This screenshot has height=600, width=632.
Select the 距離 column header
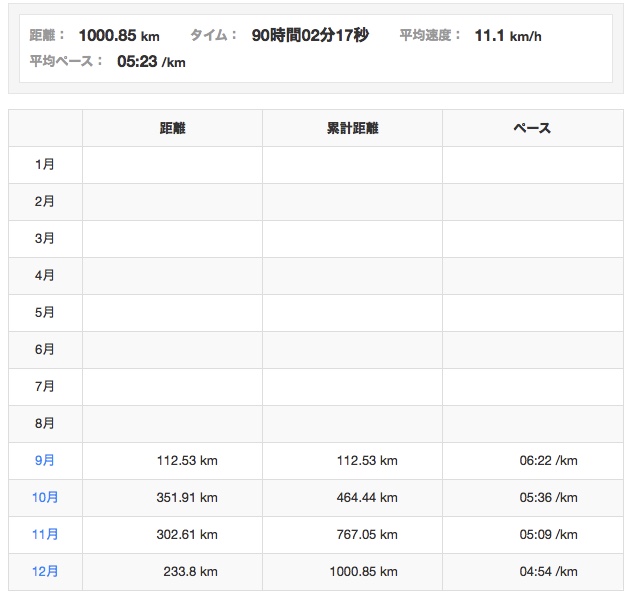coord(173,128)
